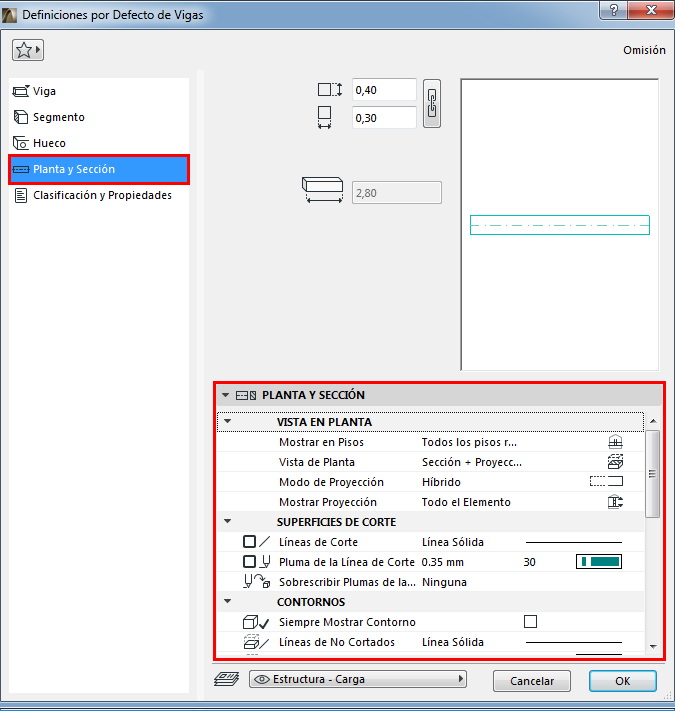Click the scroll down arrow of settings list
The image size is (675, 711).
click(653, 647)
